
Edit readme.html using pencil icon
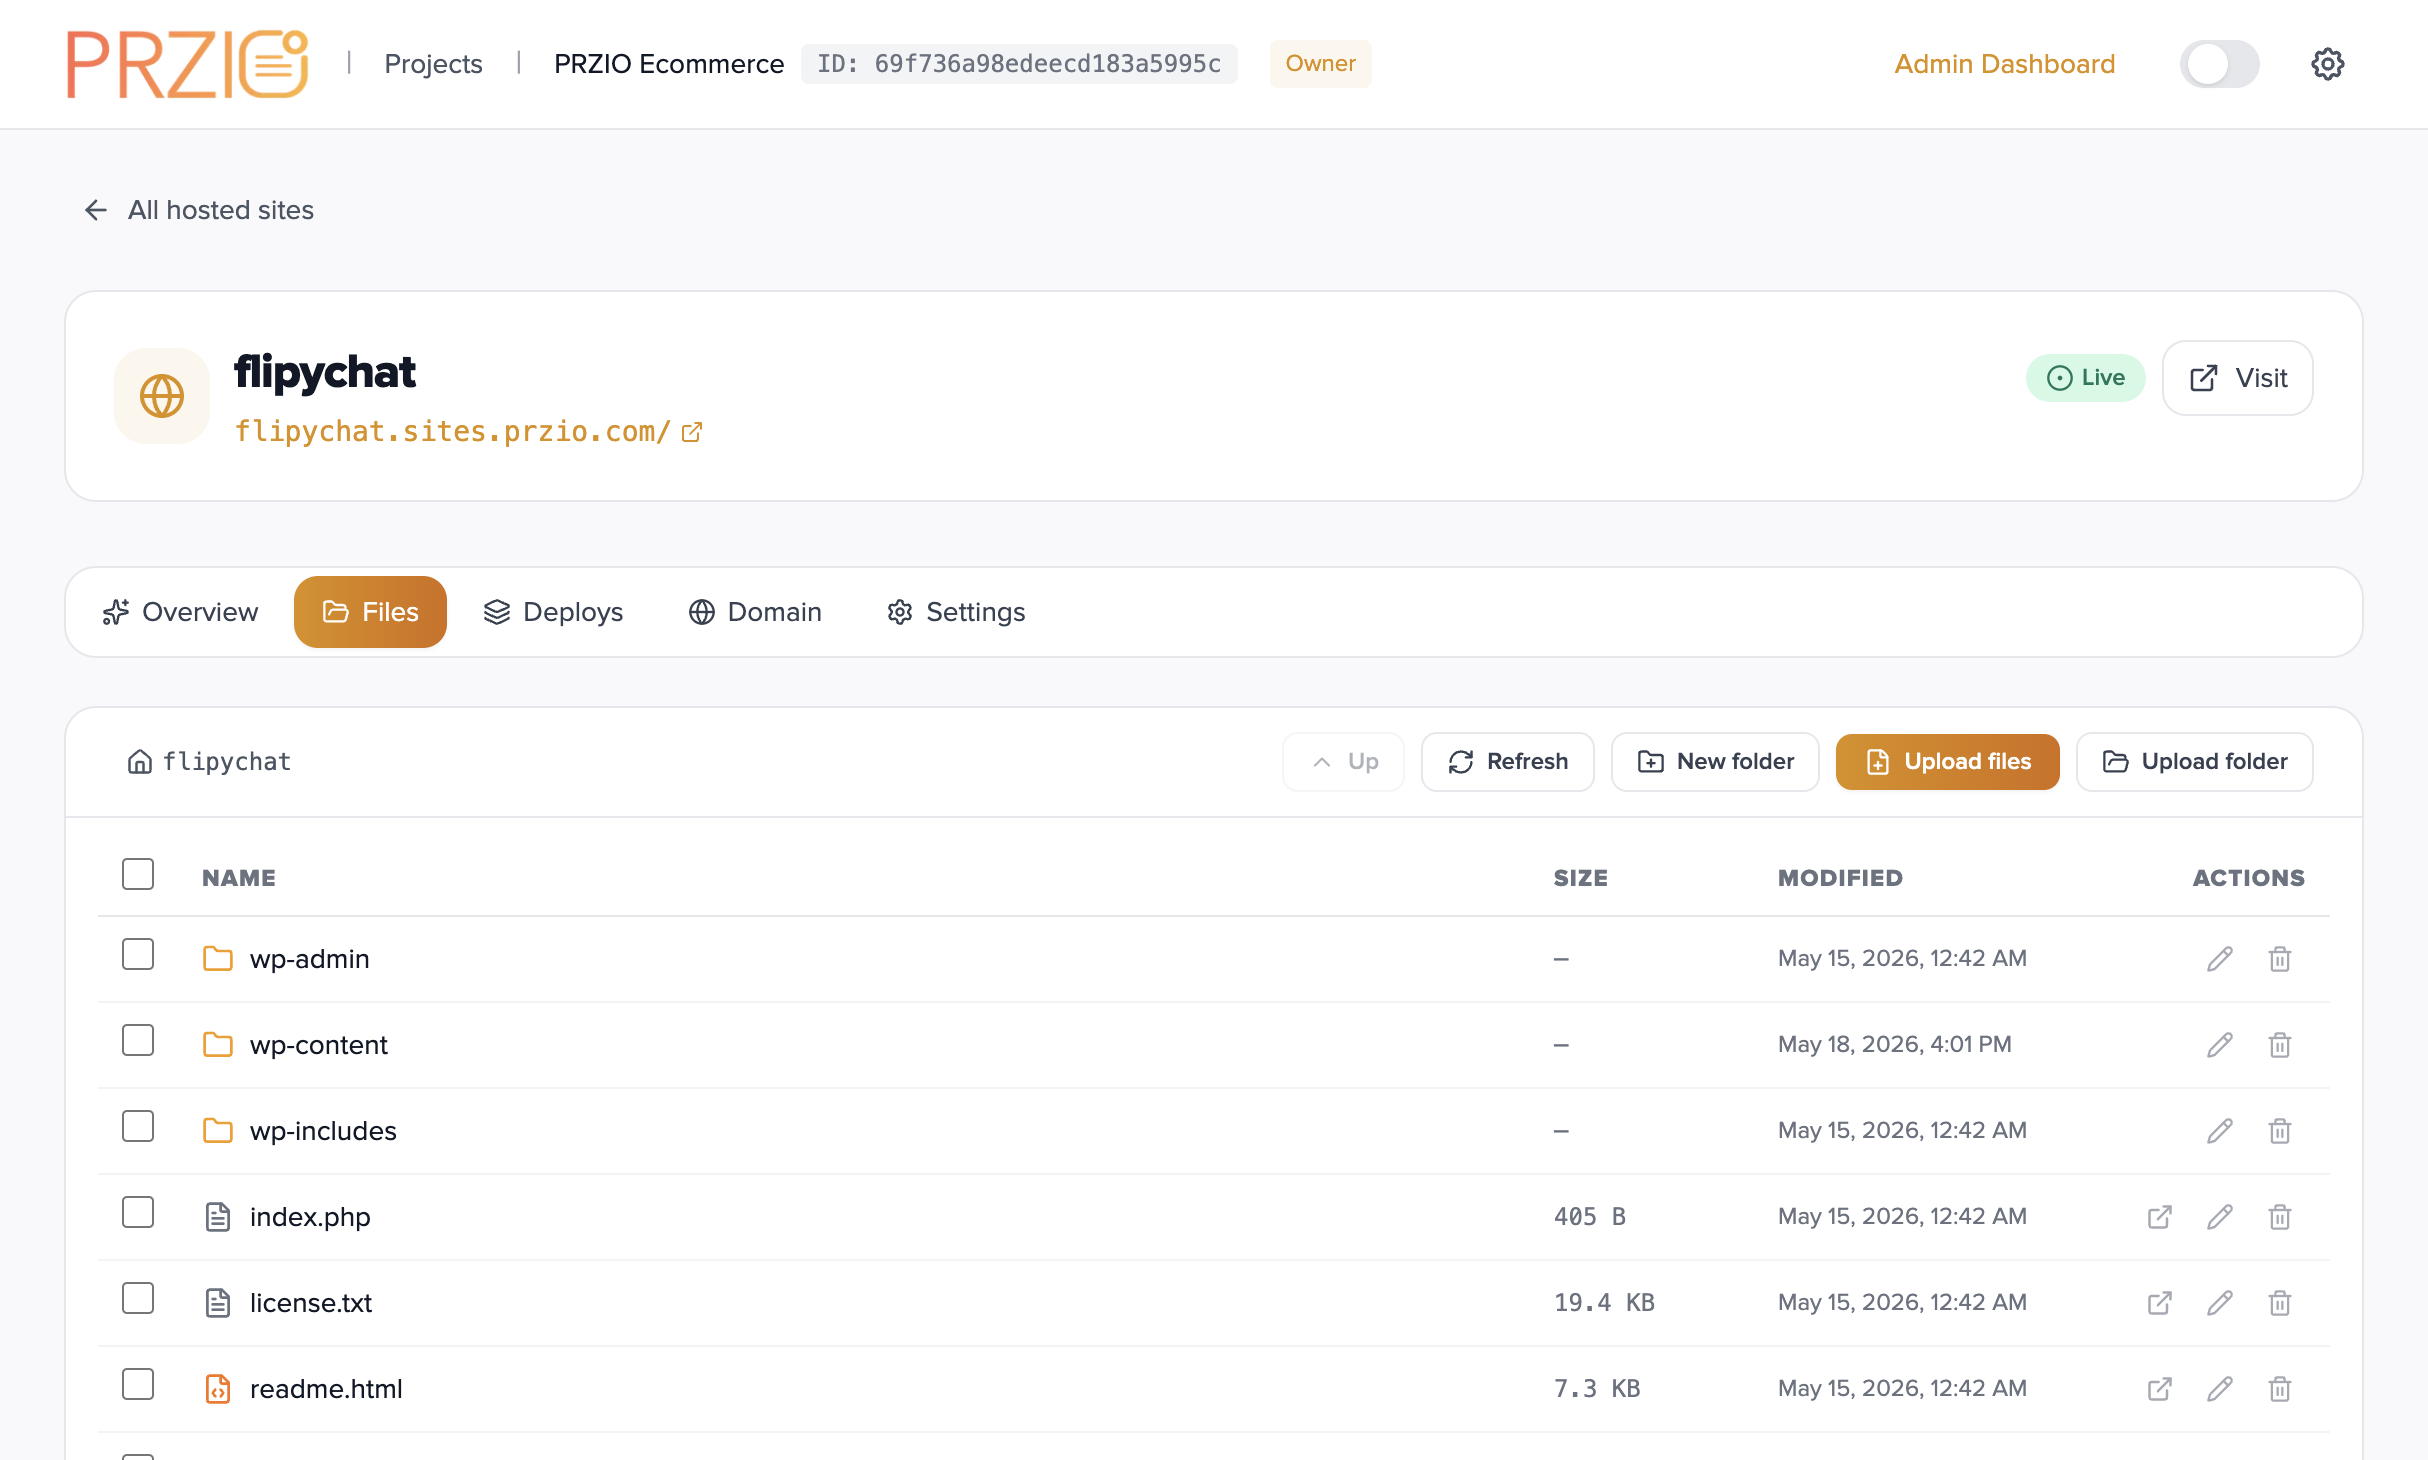[2220, 1389]
